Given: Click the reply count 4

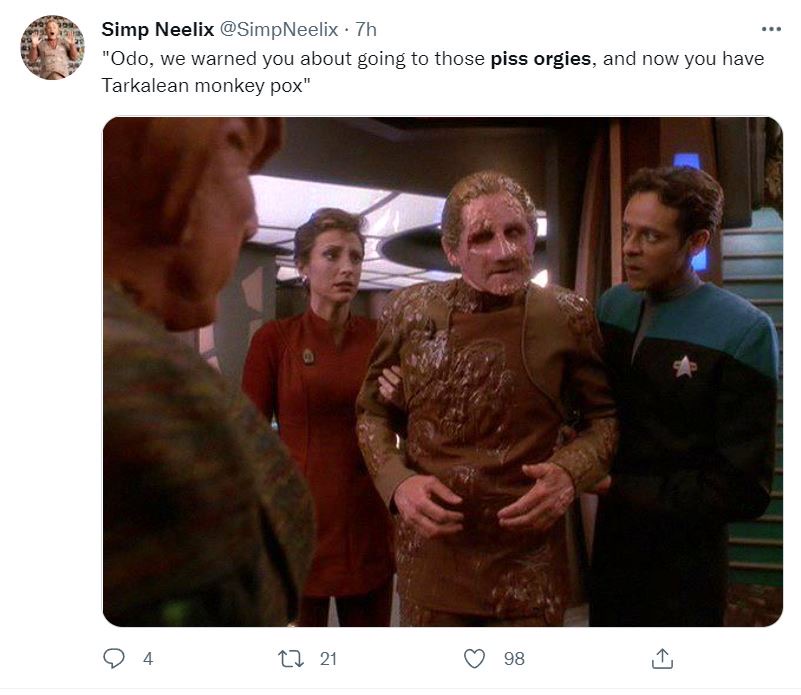Looking at the screenshot, I should (x=148, y=659).
